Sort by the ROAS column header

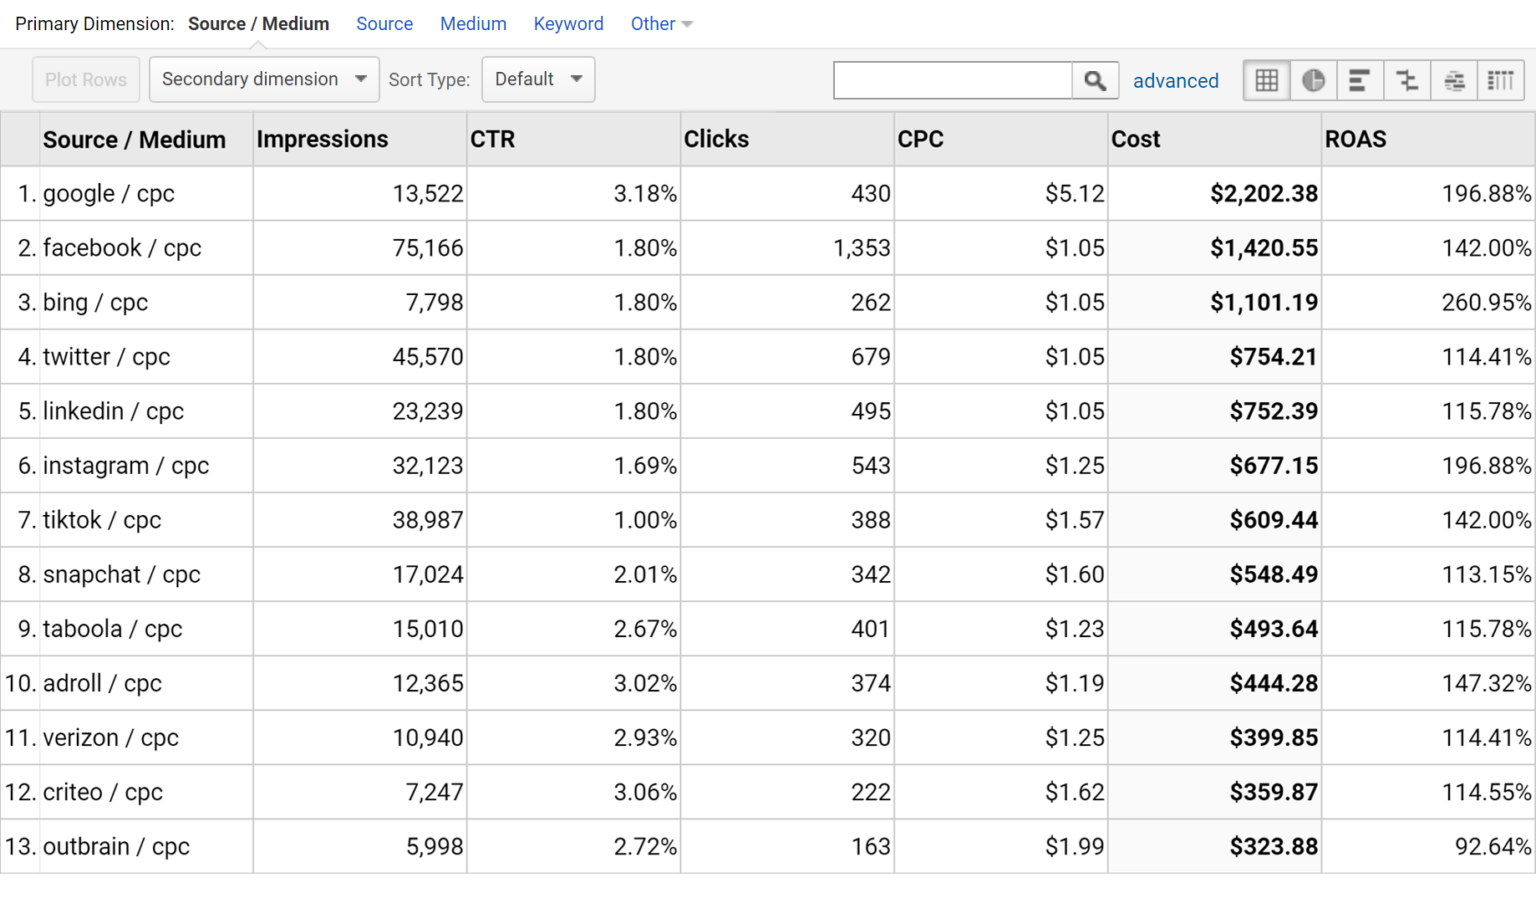tap(1355, 140)
